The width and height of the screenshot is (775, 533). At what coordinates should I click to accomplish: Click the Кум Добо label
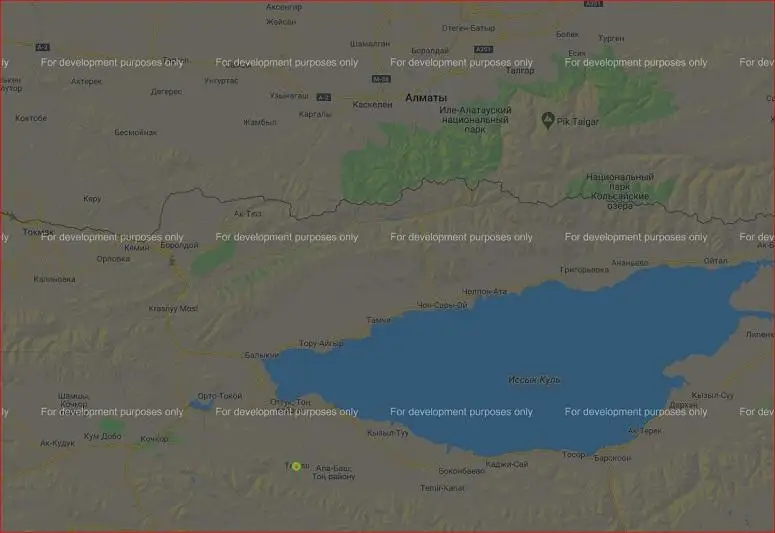coord(102,436)
